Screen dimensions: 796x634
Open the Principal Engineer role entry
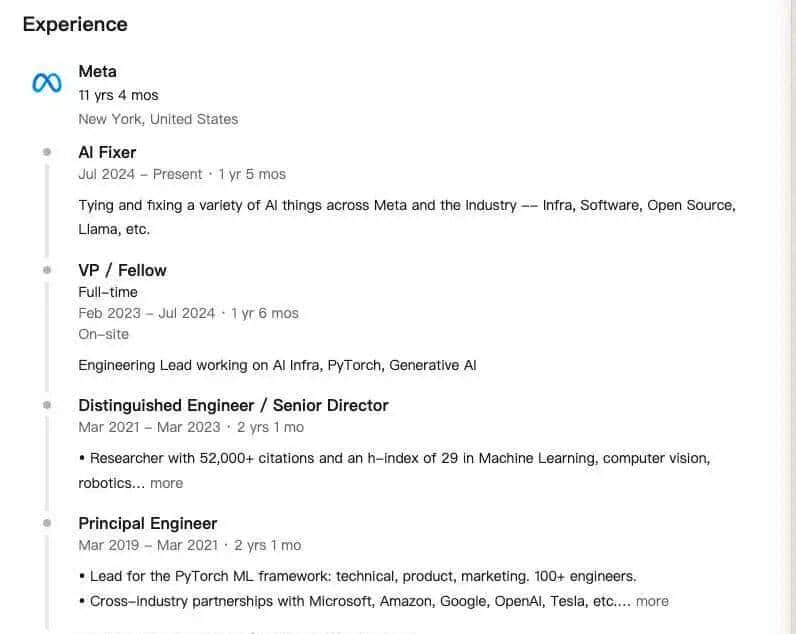pos(147,523)
